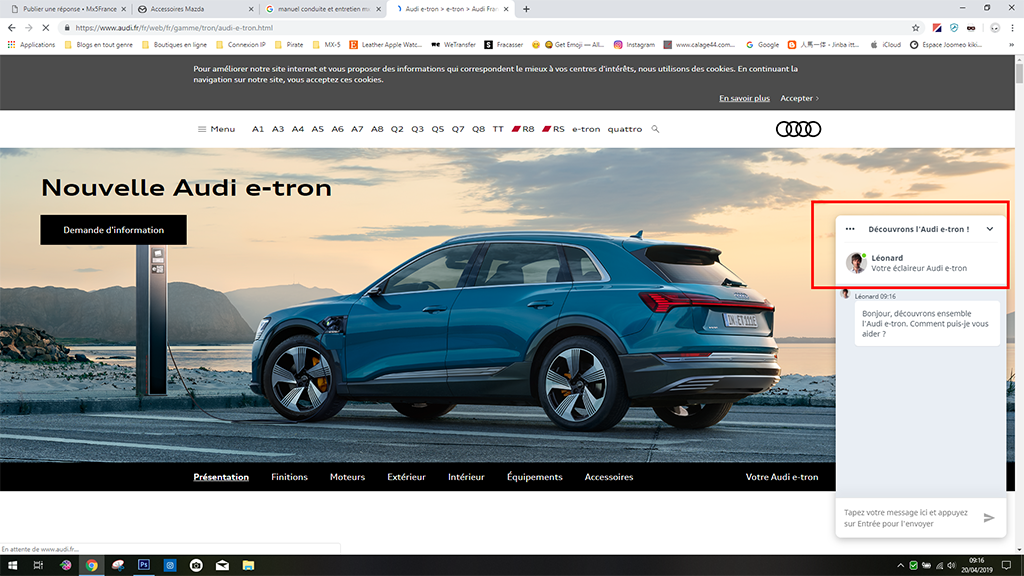Open the MX-5 bookmark folder
Screen dimensions: 1024x576
pos(327,45)
